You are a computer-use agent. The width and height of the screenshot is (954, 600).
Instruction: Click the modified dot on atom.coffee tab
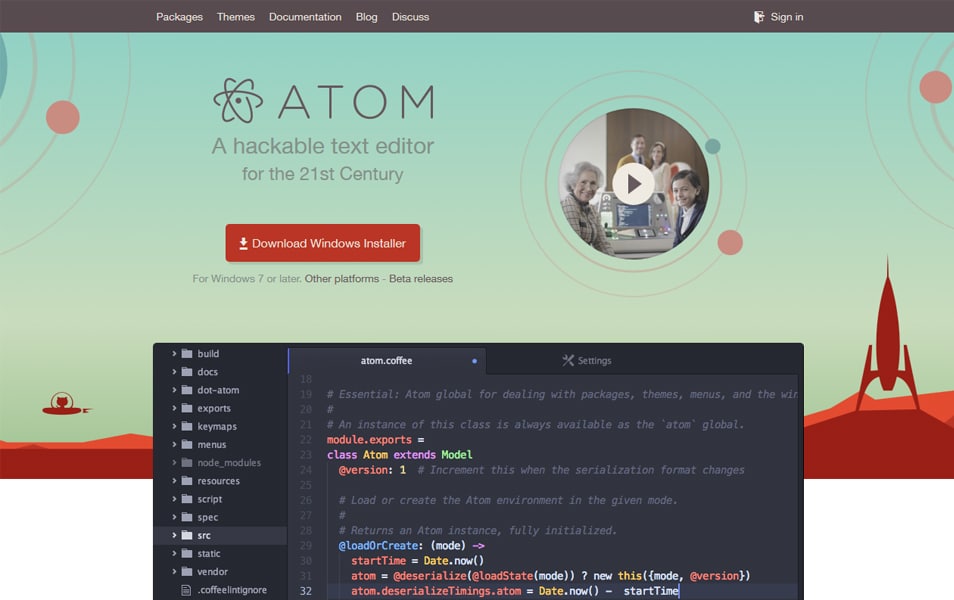point(475,361)
